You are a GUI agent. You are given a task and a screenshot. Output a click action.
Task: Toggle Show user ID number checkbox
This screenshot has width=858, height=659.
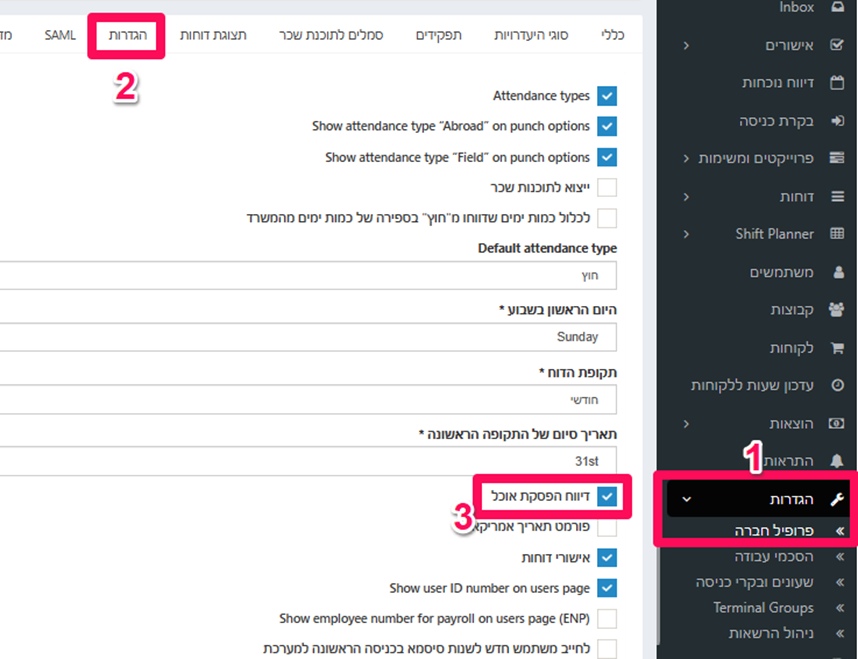point(607,588)
